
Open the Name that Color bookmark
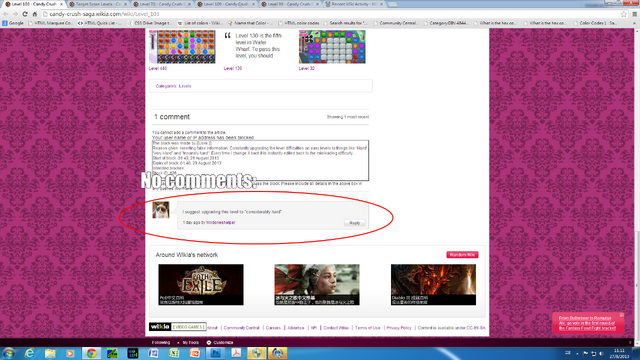(x=249, y=23)
